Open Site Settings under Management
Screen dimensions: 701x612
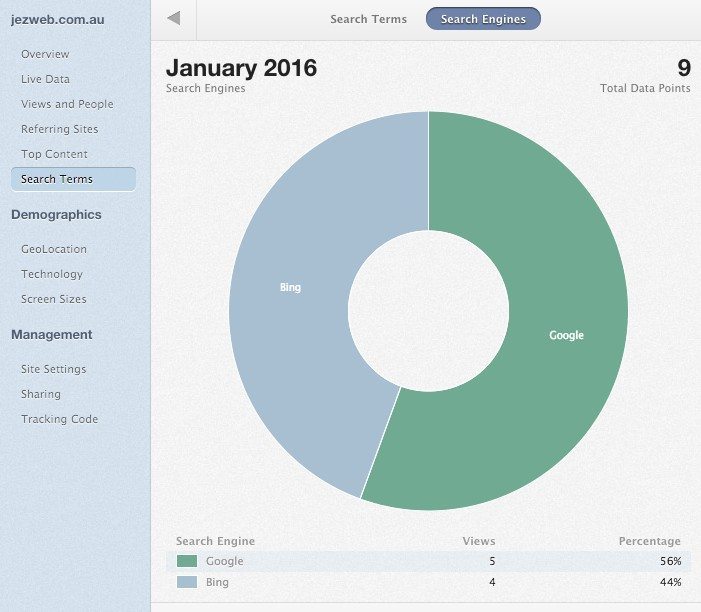54,369
